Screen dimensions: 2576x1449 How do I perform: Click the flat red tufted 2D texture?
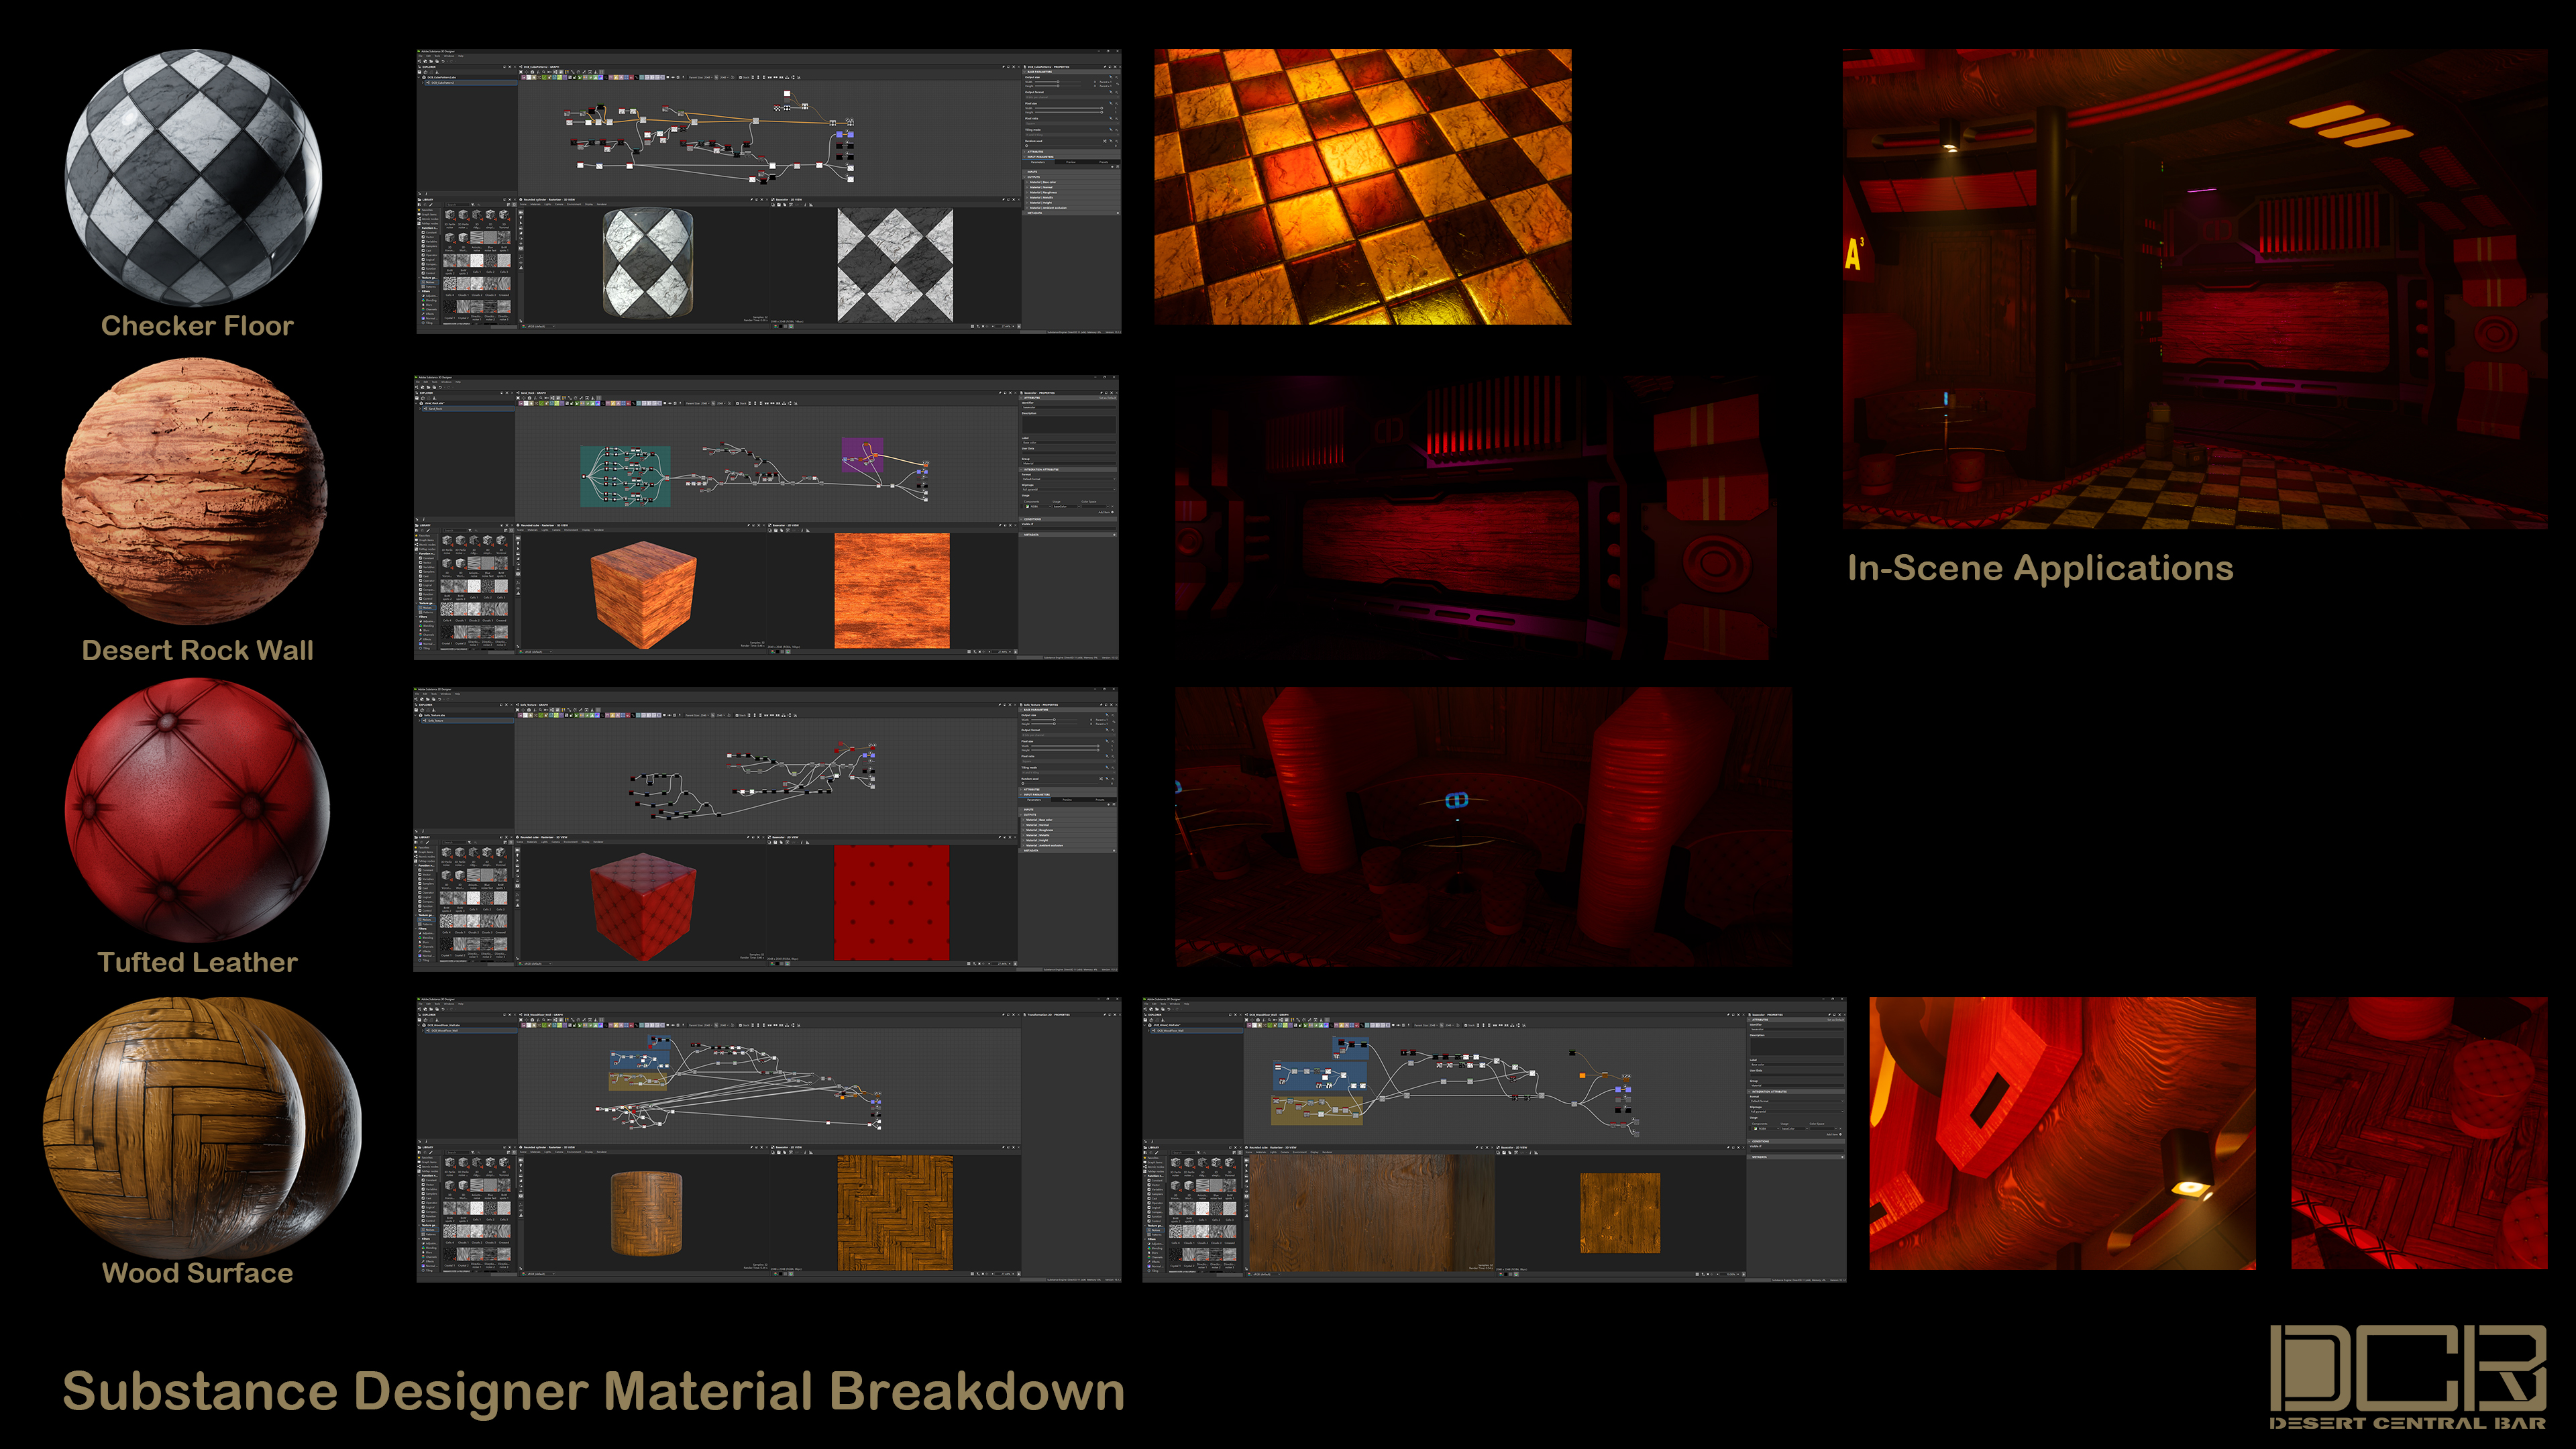pos(892,903)
